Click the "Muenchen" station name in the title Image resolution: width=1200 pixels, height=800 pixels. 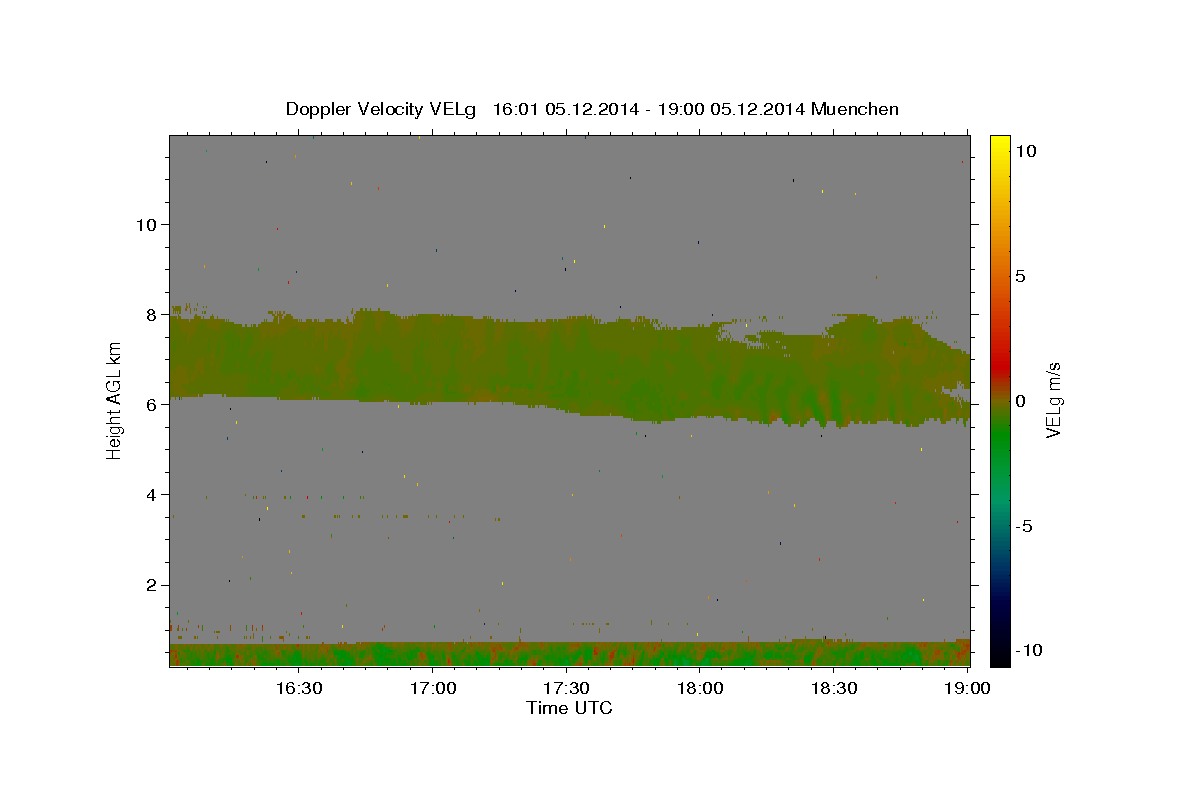click(x=855, y=109)
